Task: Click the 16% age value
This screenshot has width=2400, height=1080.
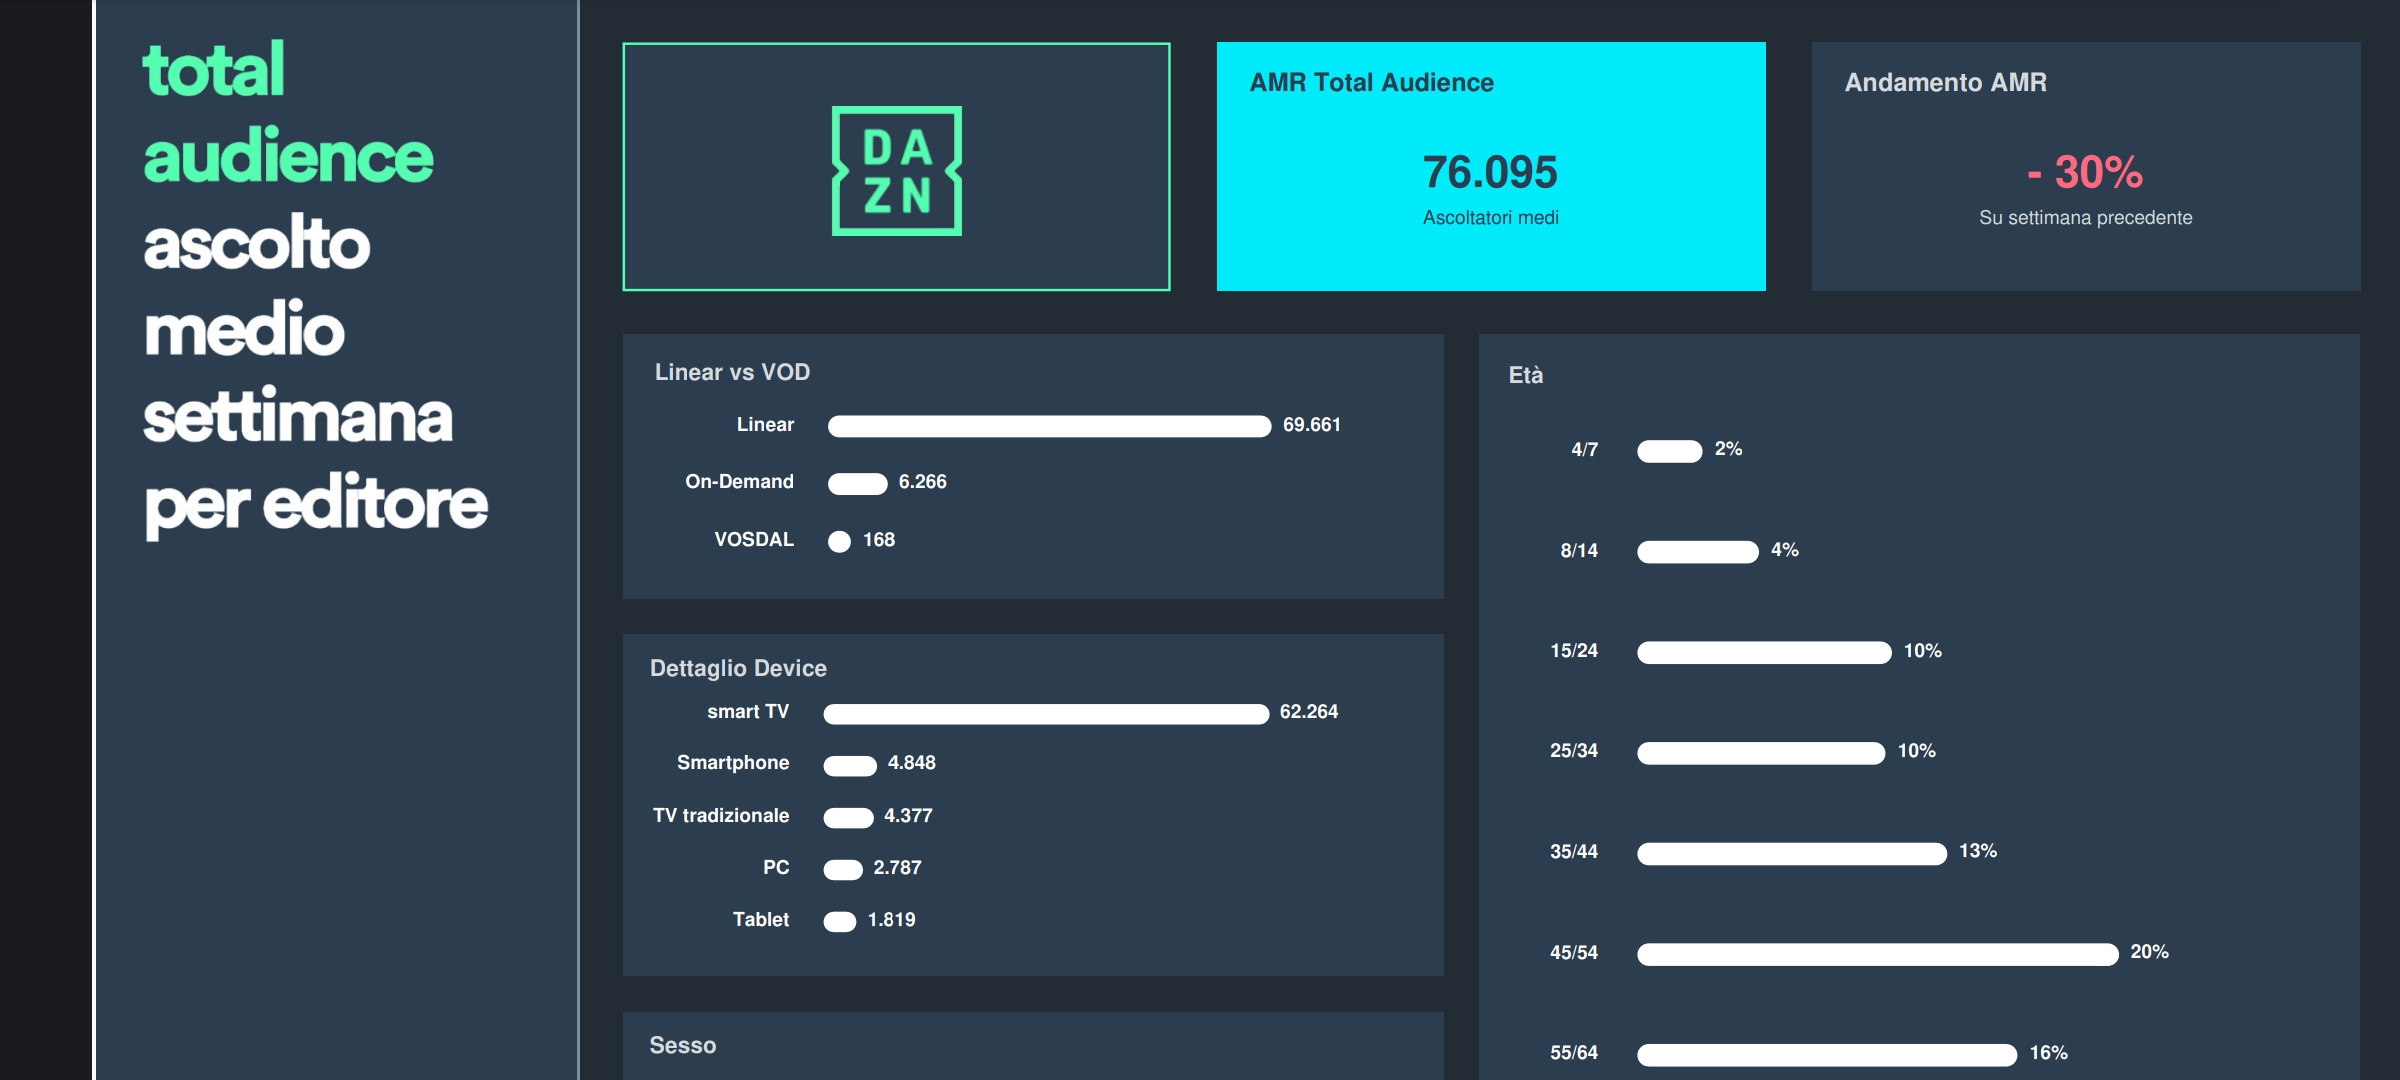Action: pos(2048,1053)
